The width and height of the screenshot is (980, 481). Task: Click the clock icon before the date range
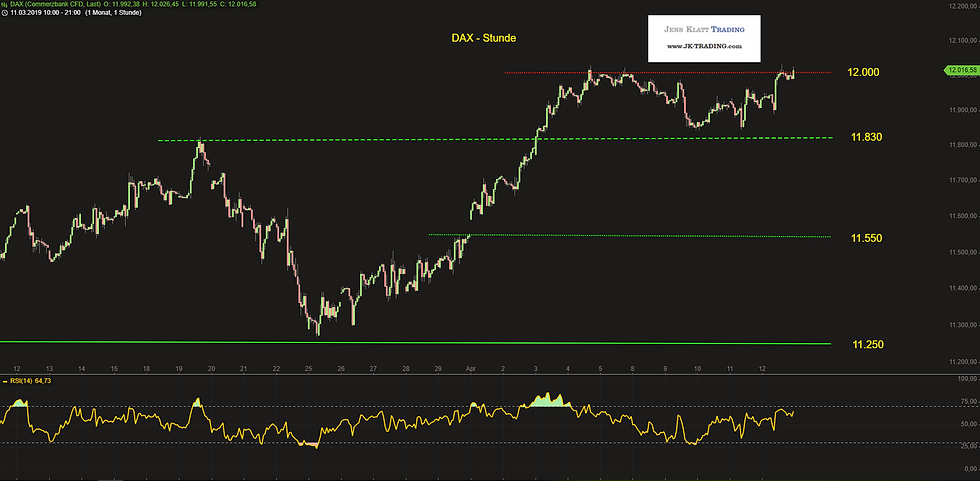tap(4, 12)
